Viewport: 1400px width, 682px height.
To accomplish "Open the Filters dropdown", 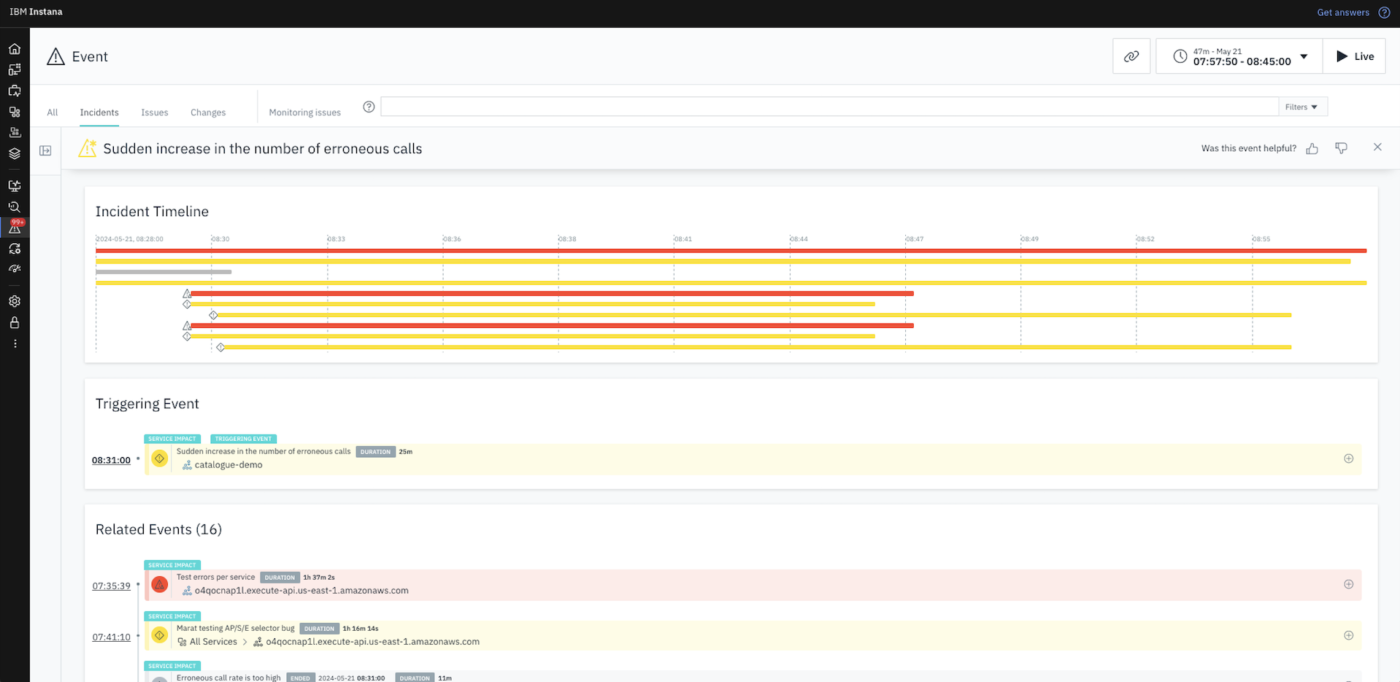I will [1302, 107].
